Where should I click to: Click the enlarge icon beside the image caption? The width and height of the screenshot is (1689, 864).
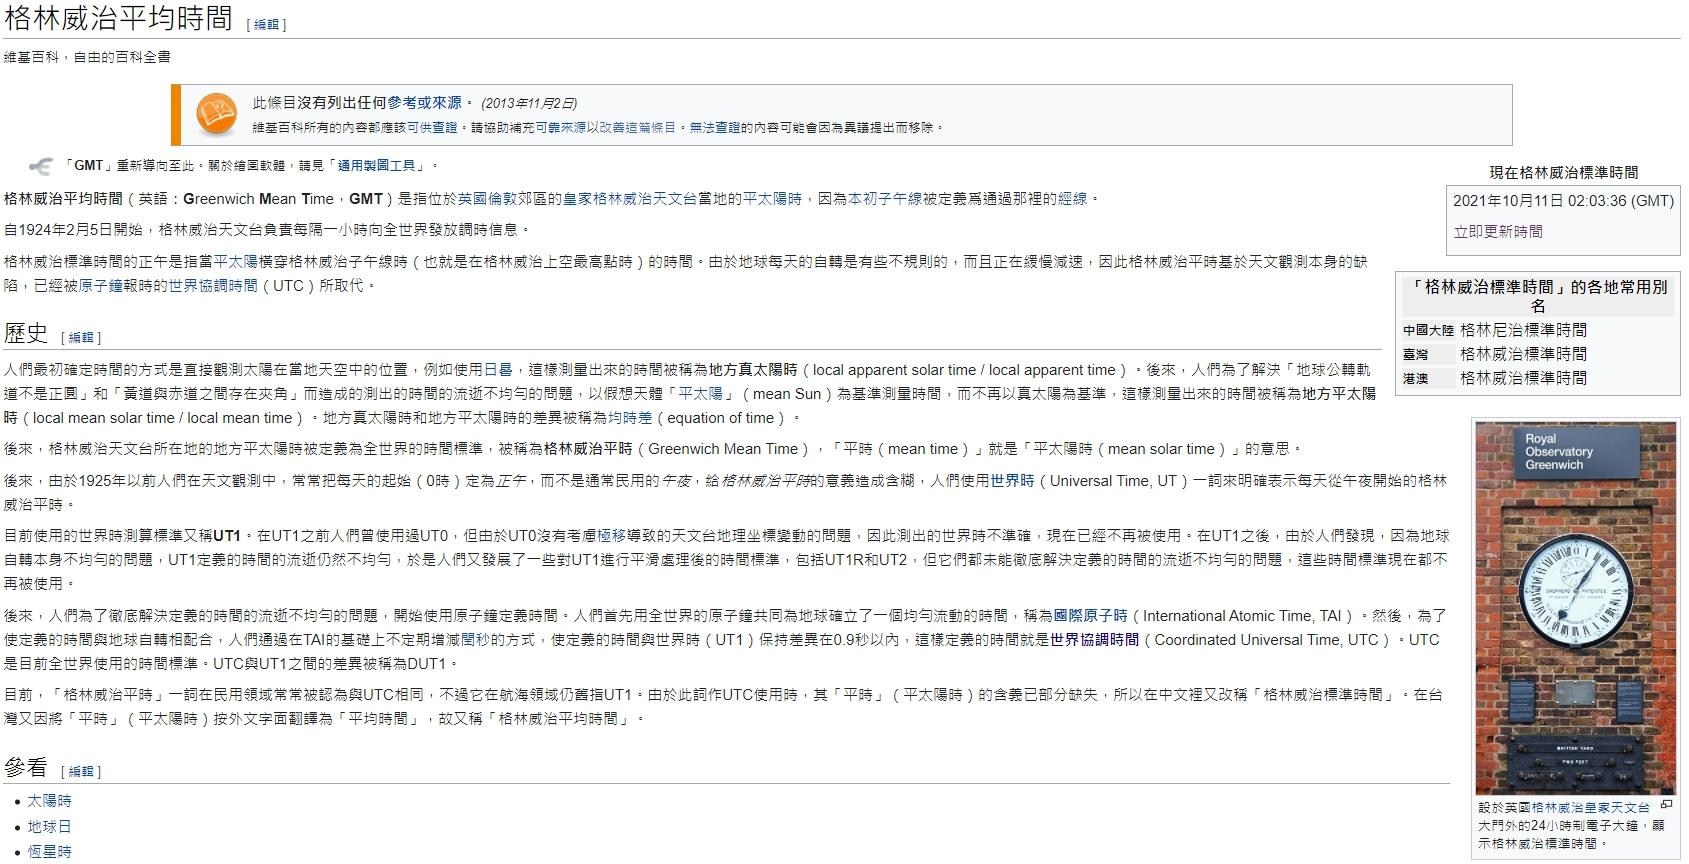1666,805
